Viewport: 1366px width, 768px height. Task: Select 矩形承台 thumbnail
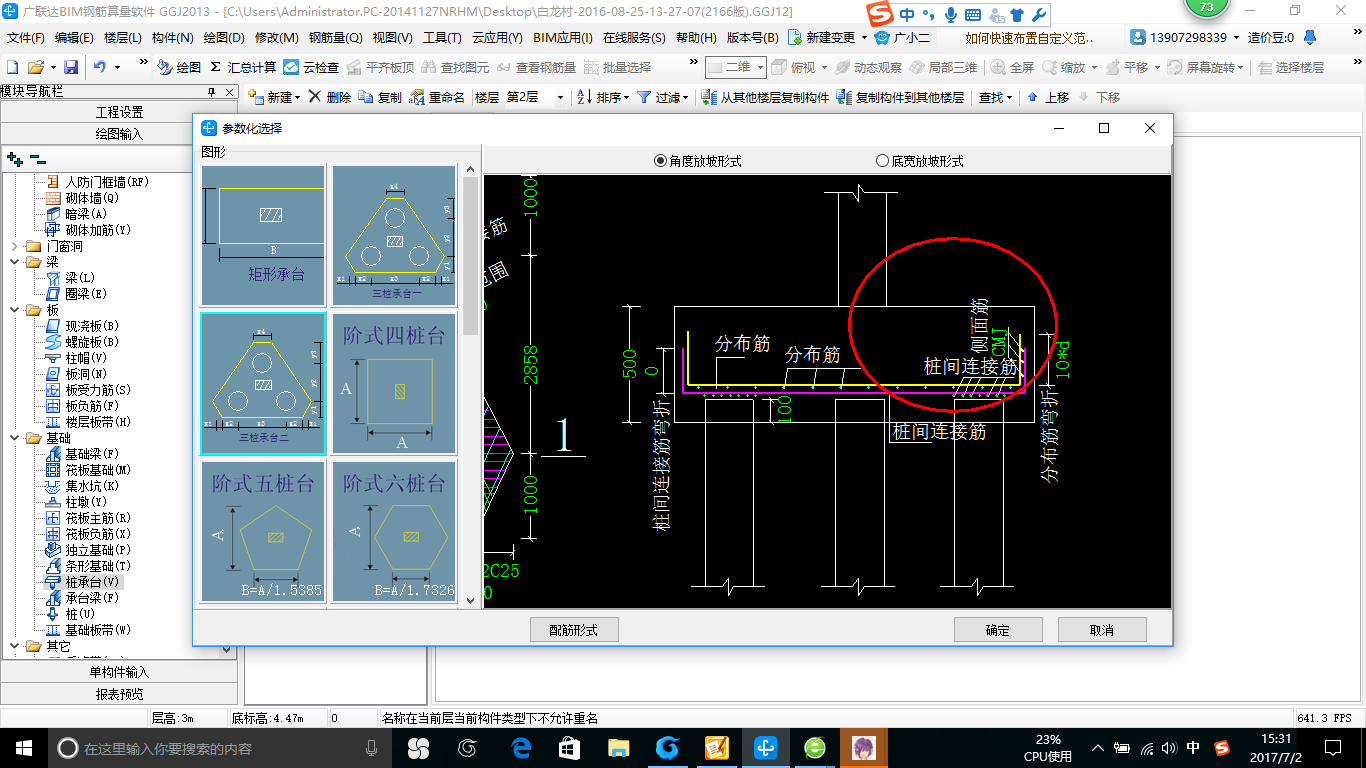pyautogui.click(x=263, y=236)
